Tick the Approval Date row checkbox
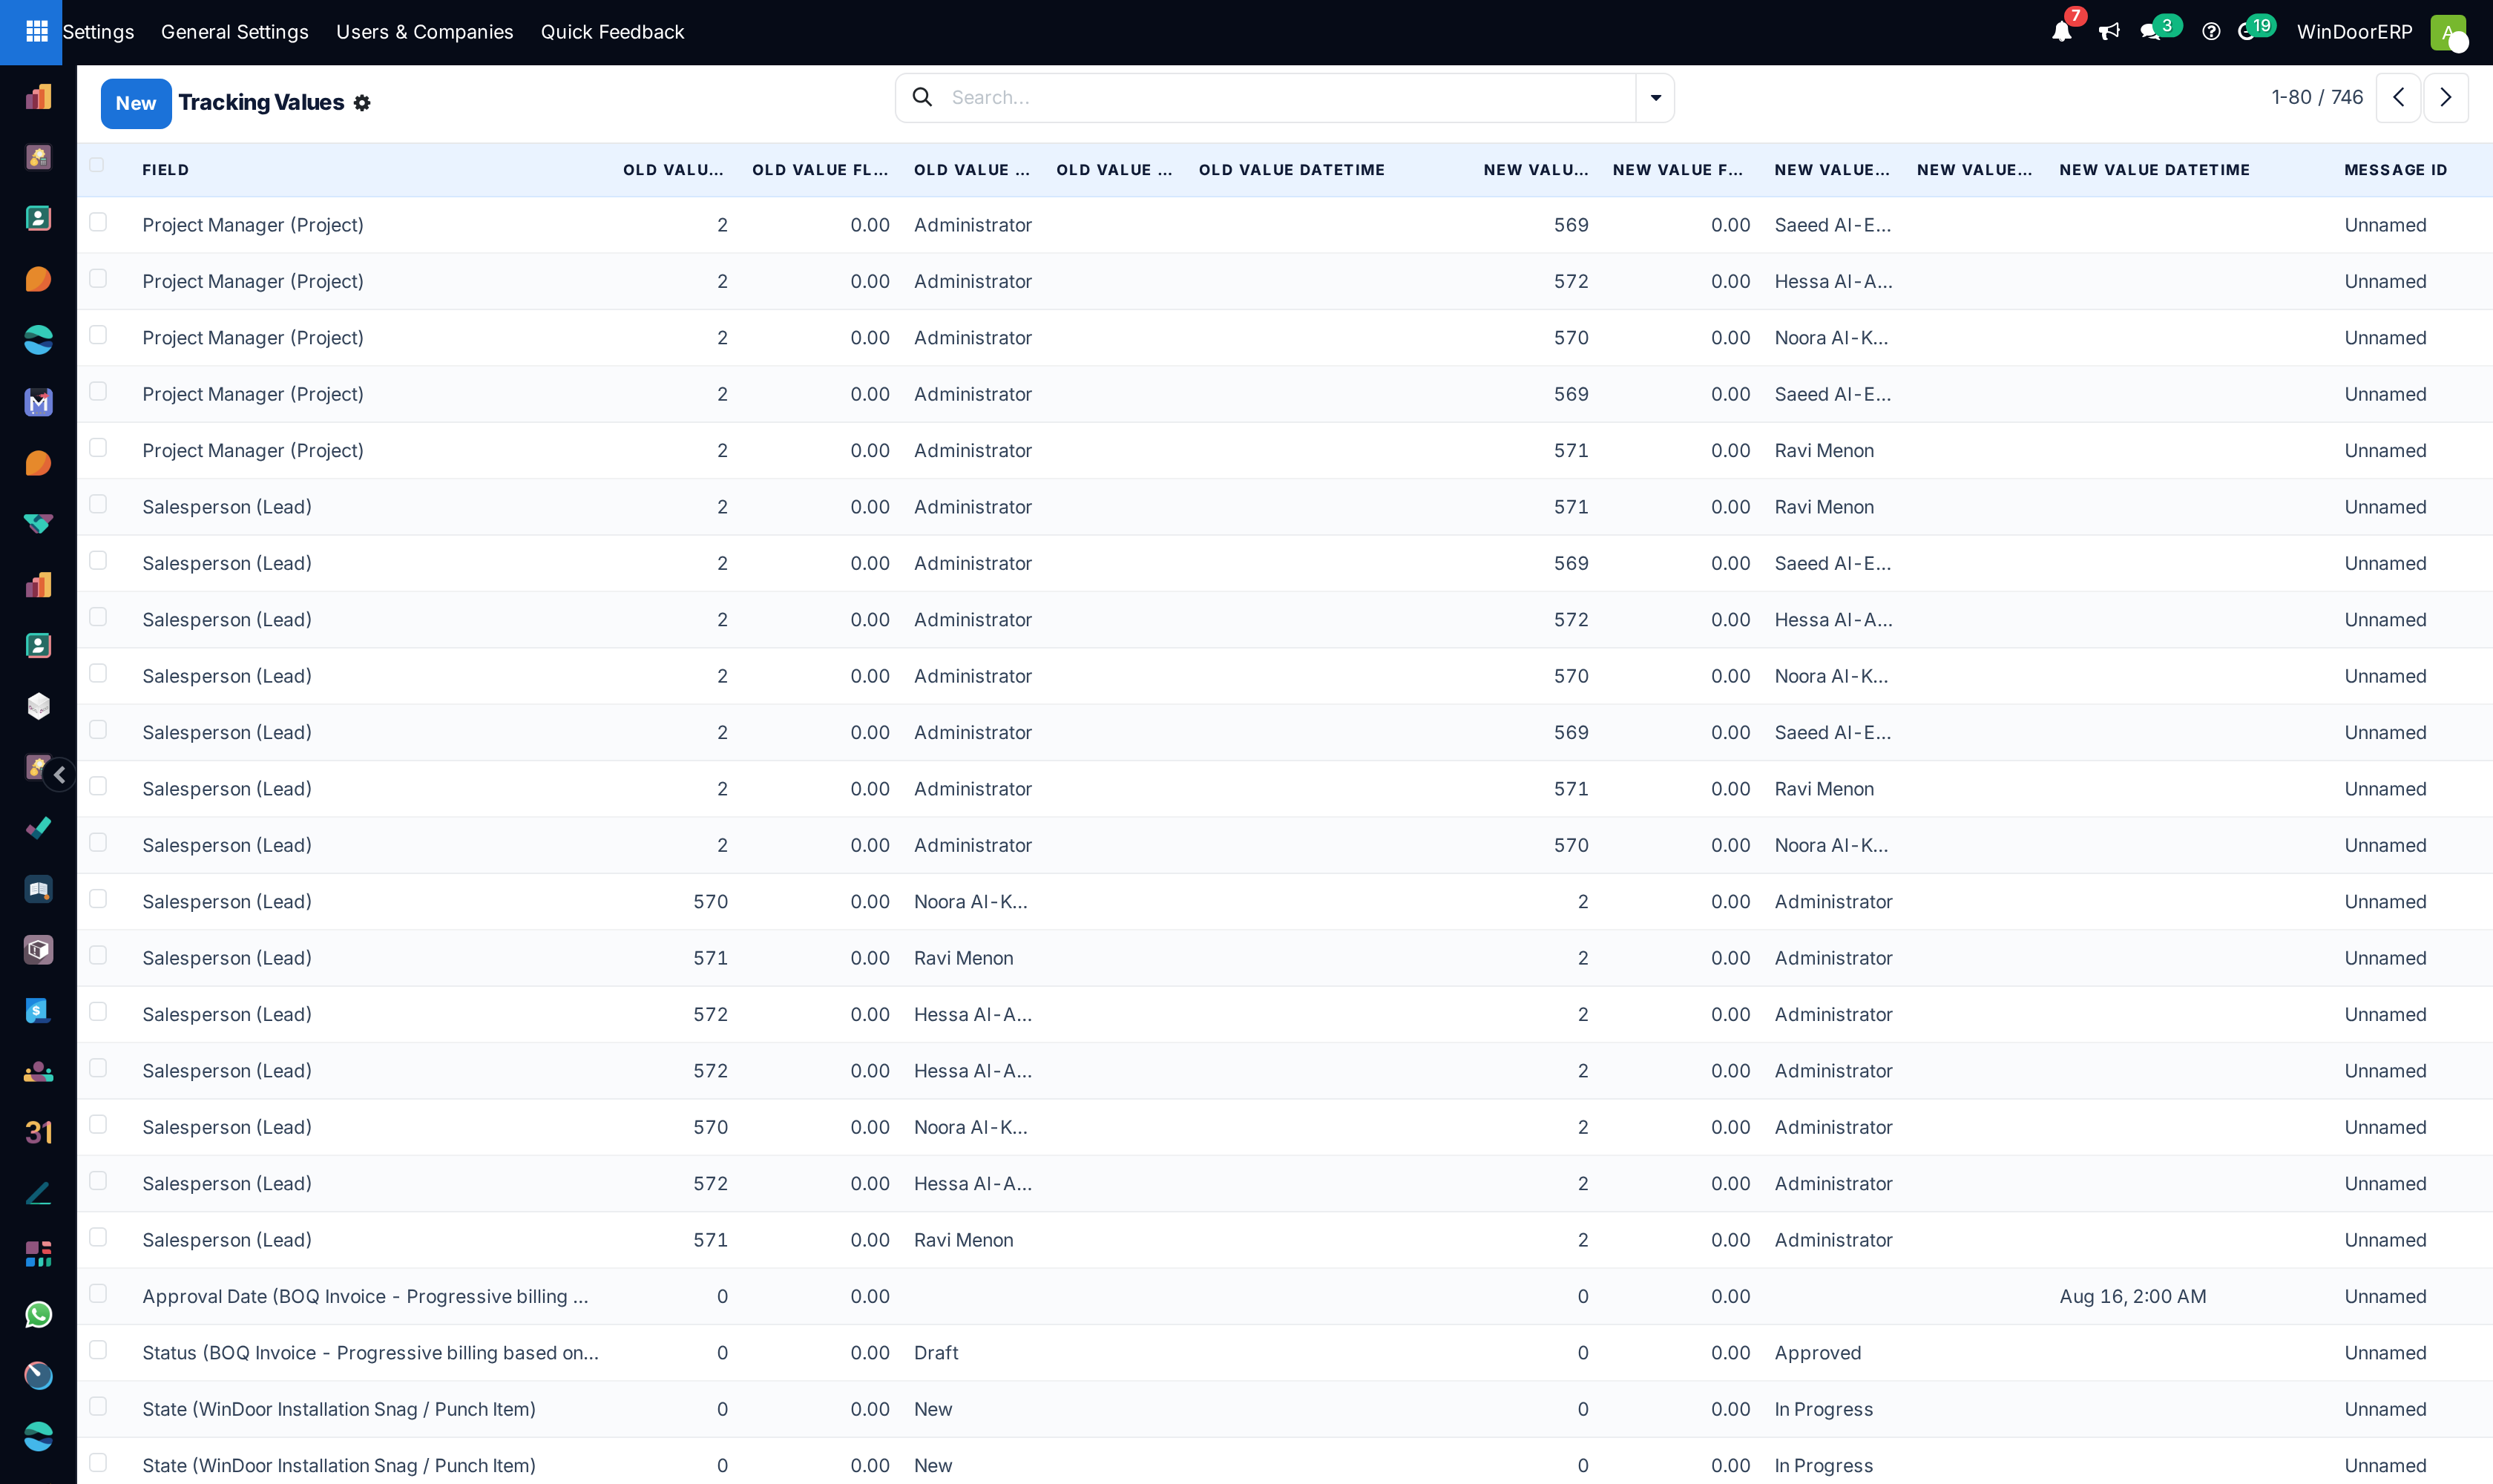 point(98,1293)
